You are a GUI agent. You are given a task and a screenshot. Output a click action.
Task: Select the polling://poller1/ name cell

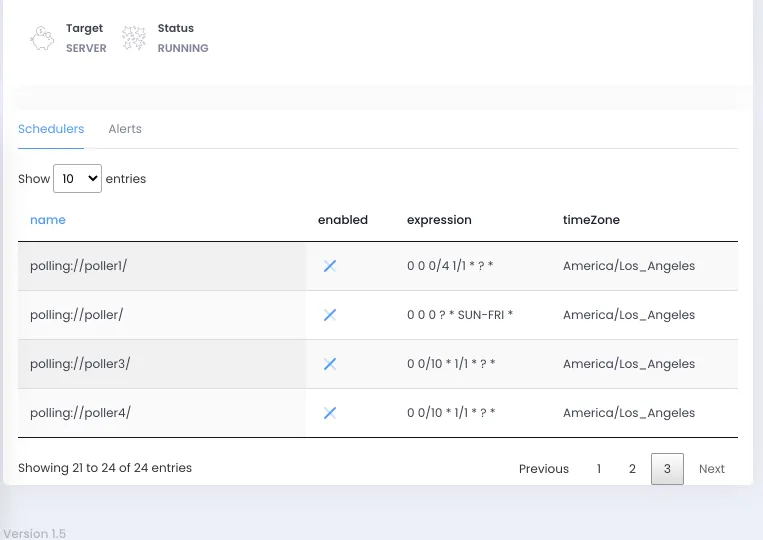tap(162, 266)
